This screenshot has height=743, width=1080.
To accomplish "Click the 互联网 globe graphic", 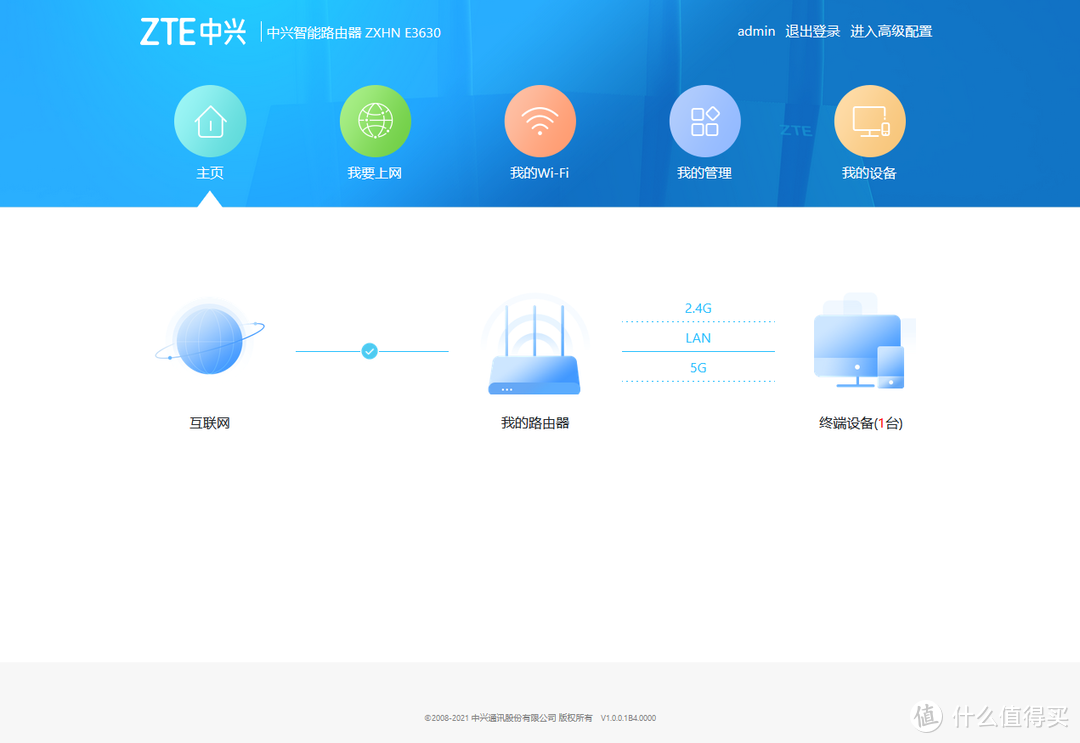I will 208,340.
